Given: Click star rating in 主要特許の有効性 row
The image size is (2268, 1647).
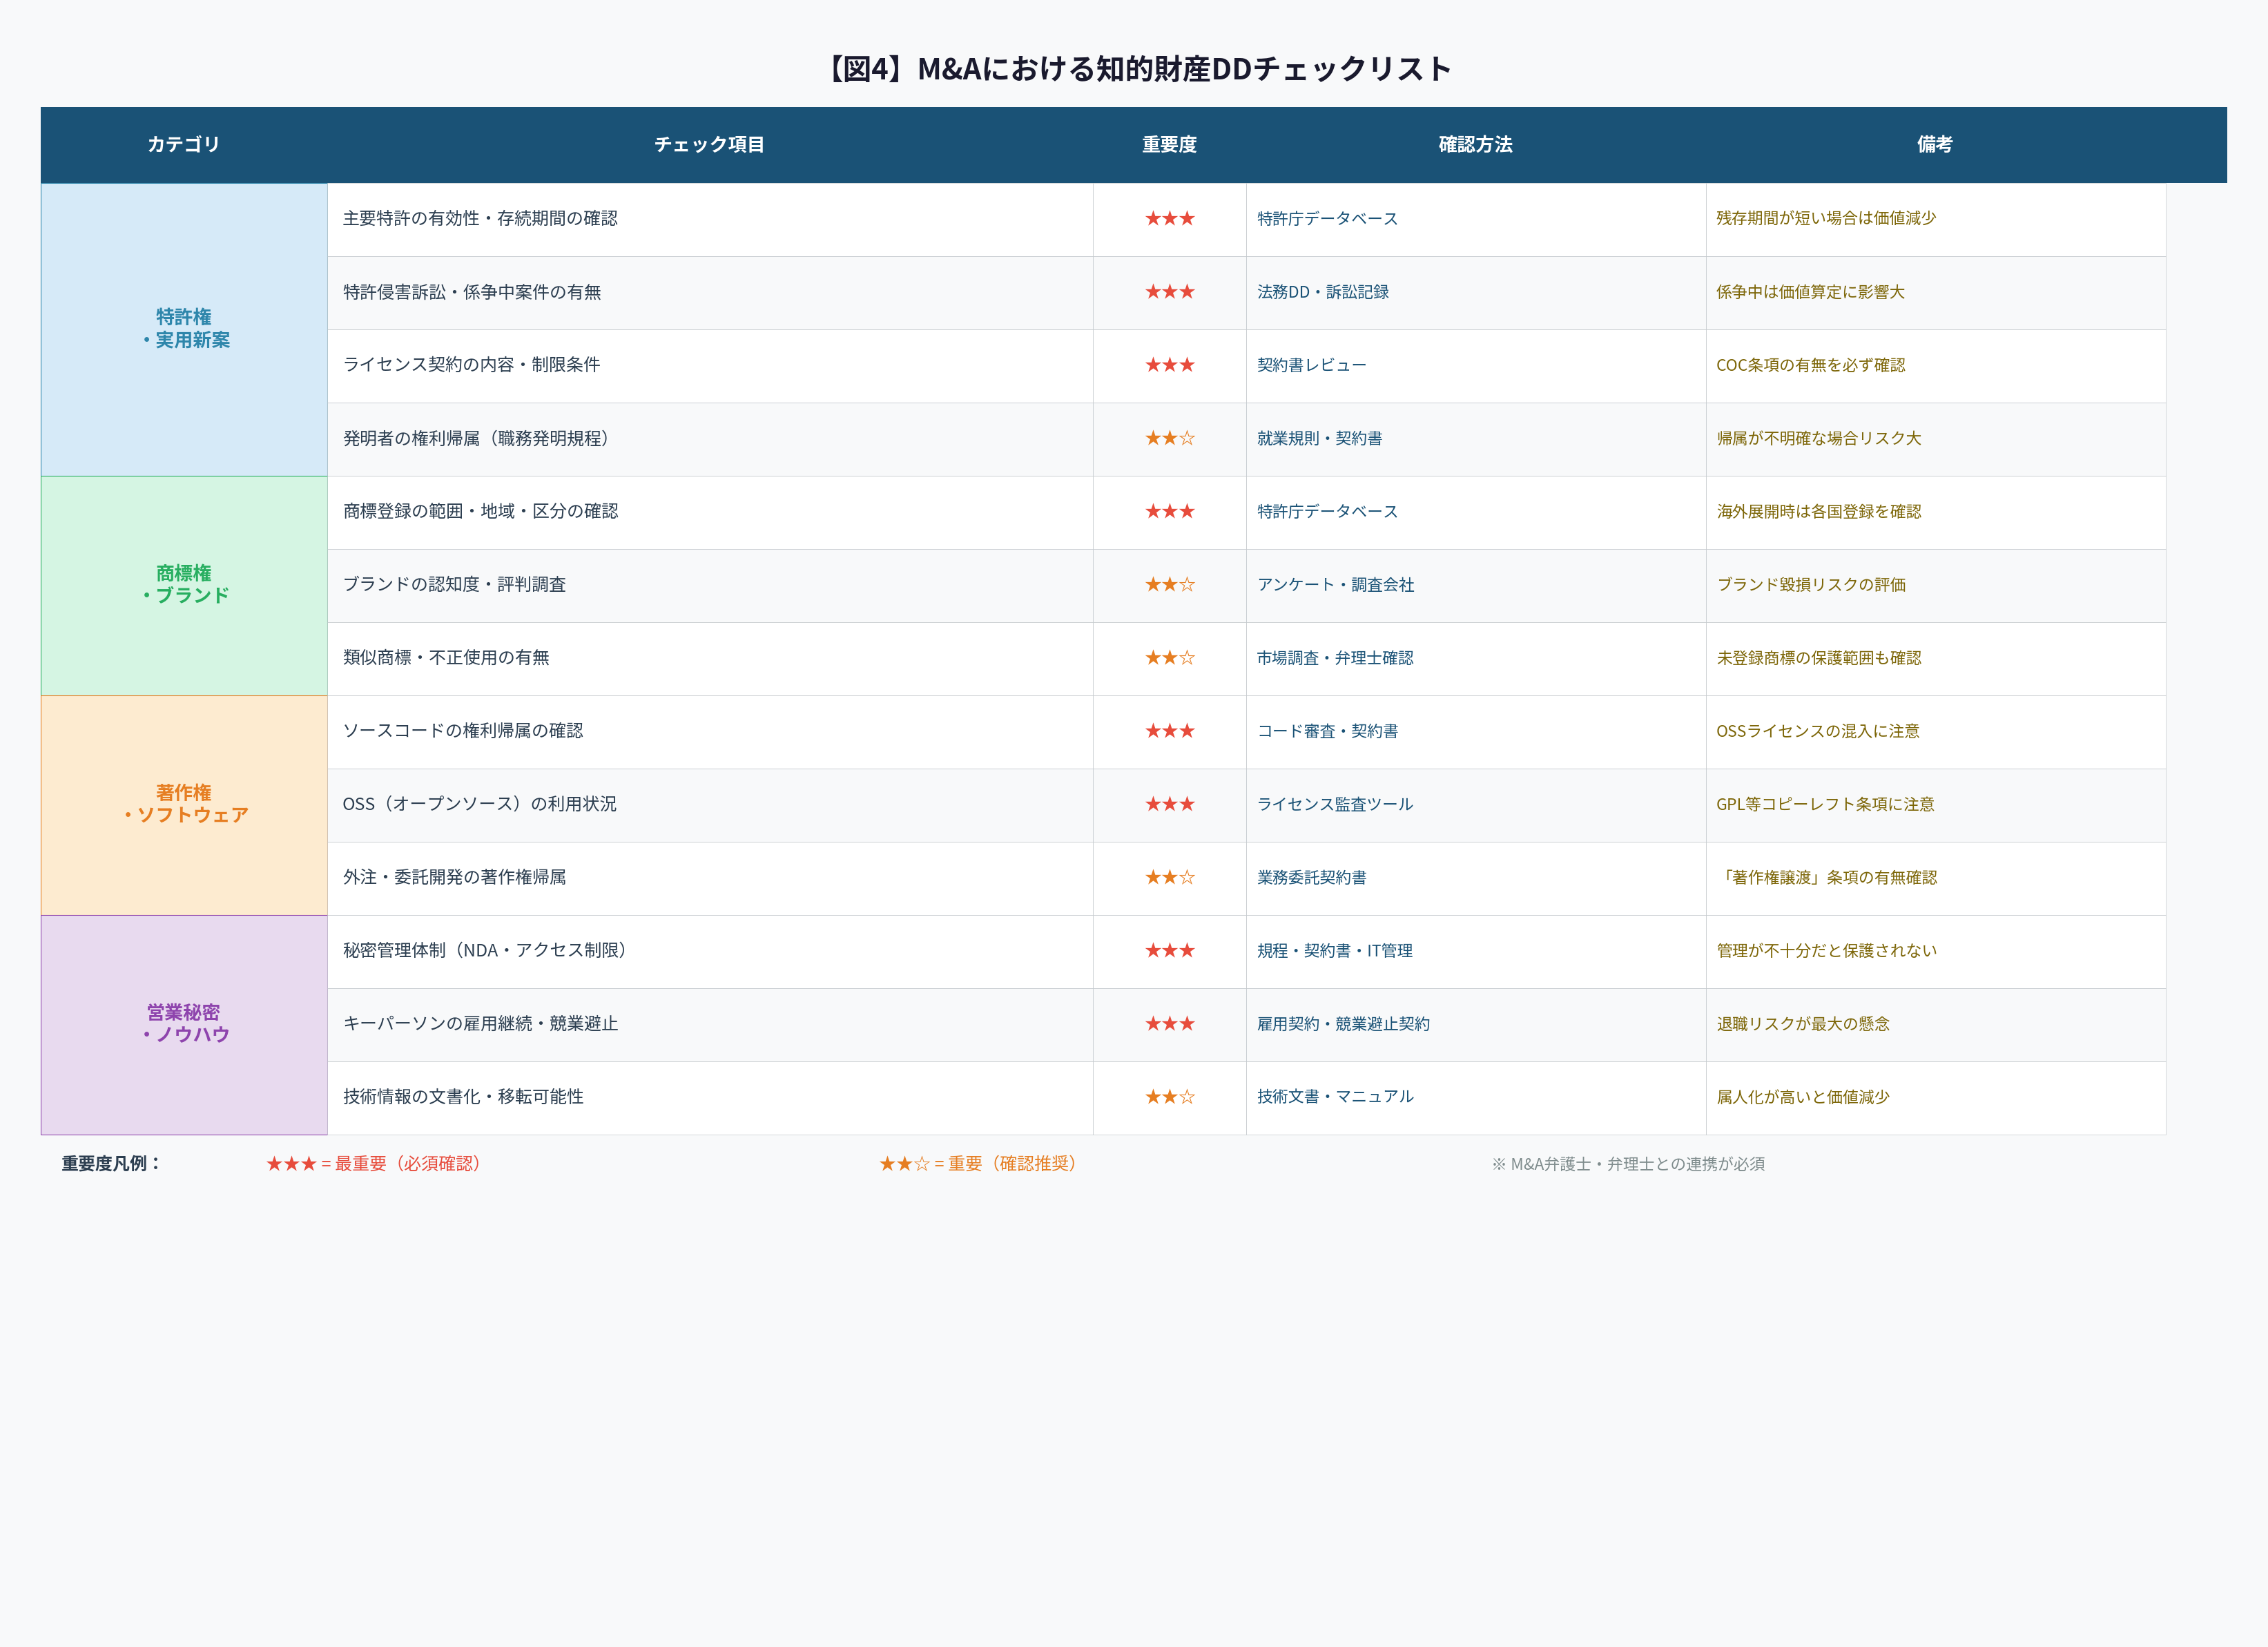Looking at the screenshot, I should [x=1170, y=218].
